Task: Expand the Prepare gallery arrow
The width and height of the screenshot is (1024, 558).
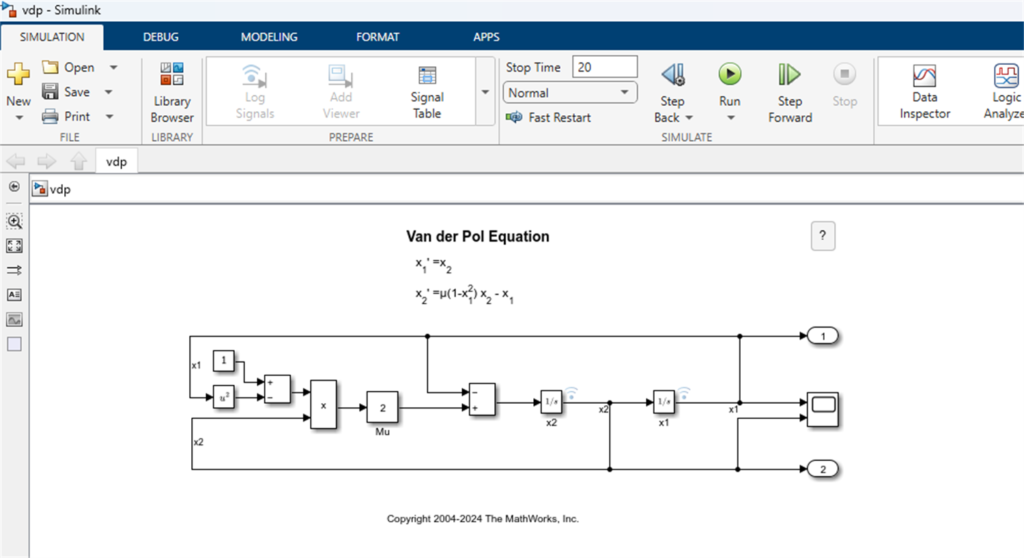Action: (x=485, y=91)
